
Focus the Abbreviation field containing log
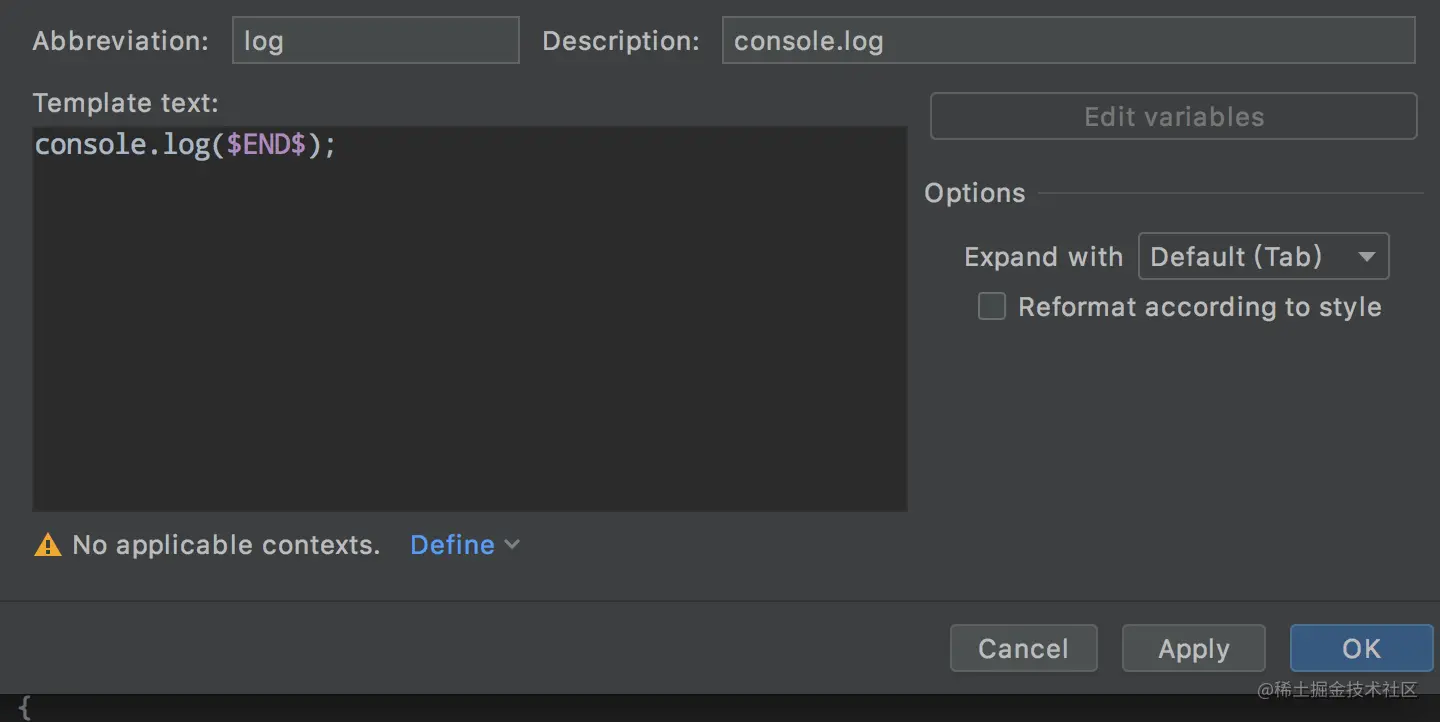tap(375, 41)
